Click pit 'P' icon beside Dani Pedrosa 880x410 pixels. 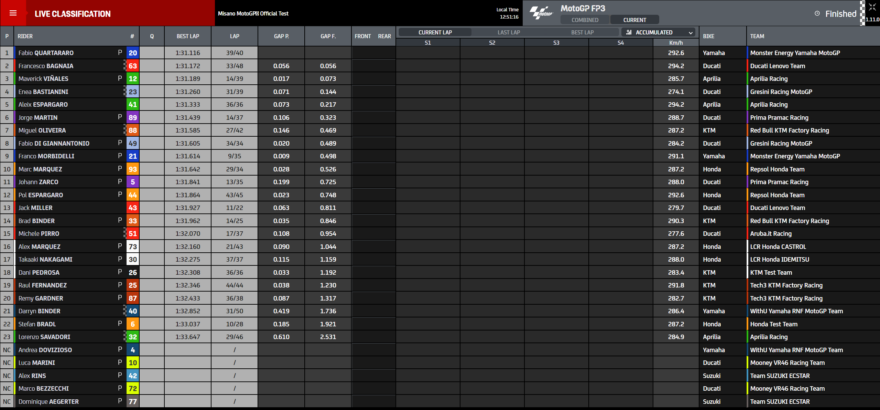[119, 271]
